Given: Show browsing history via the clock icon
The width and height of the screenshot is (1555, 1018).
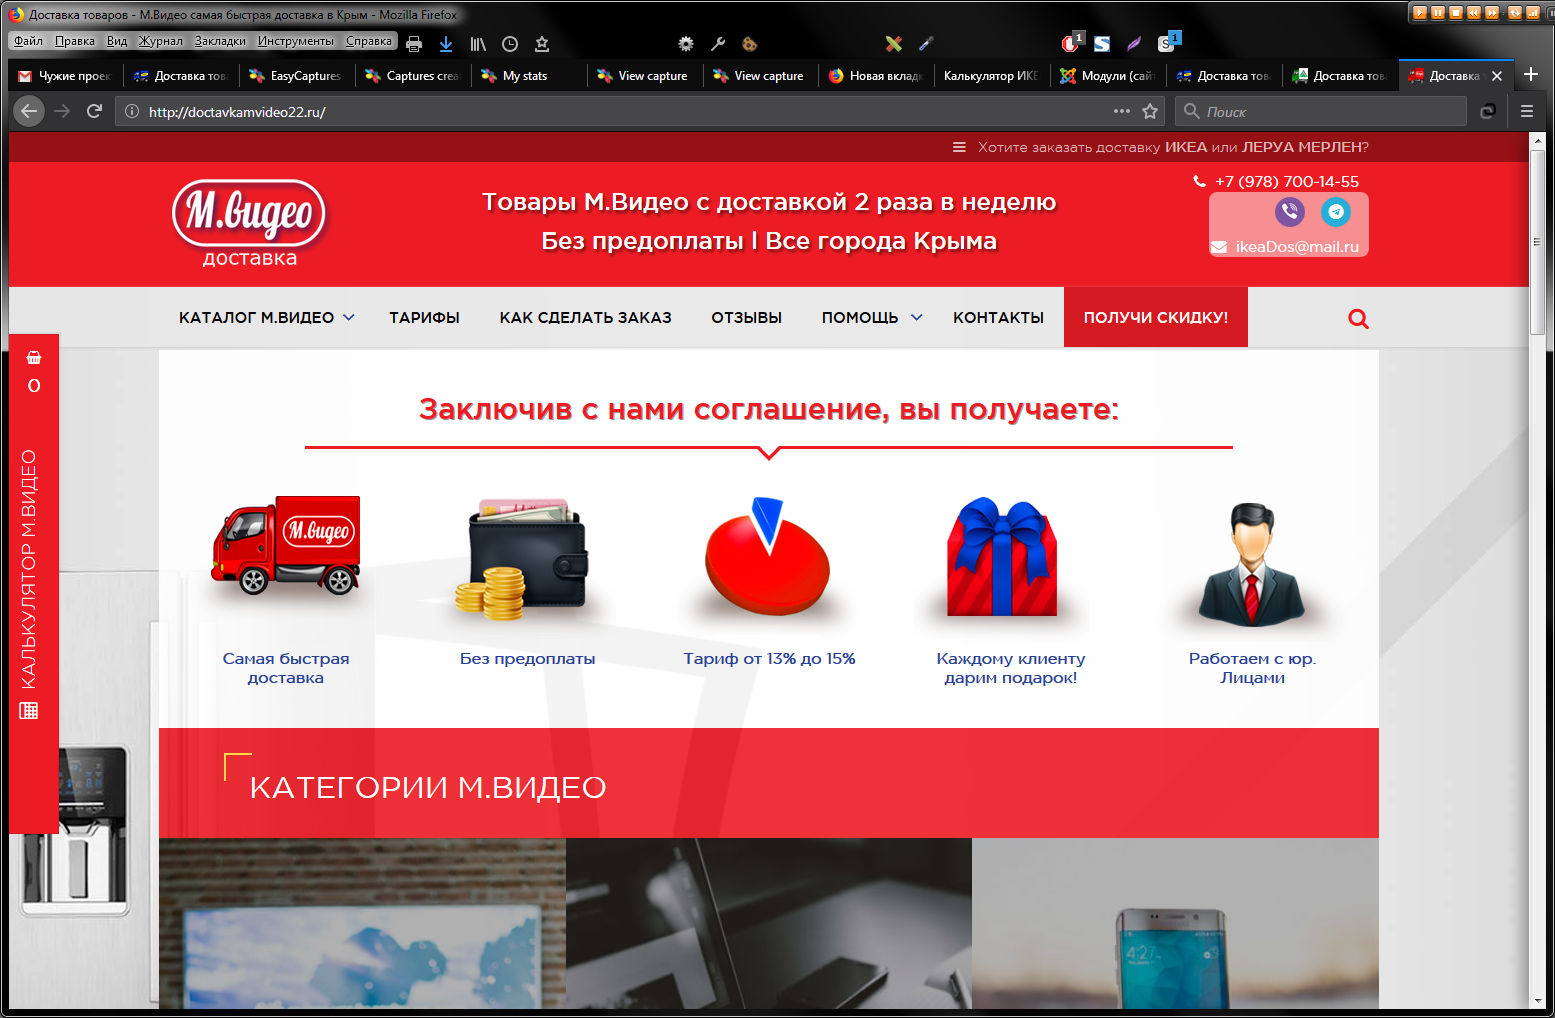Looking at the screenshot, I should 510,44.
